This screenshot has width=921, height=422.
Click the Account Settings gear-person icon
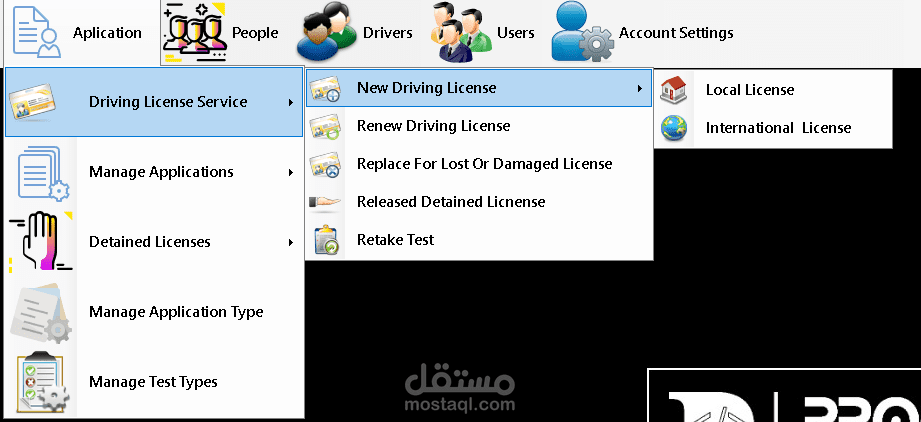583,32
